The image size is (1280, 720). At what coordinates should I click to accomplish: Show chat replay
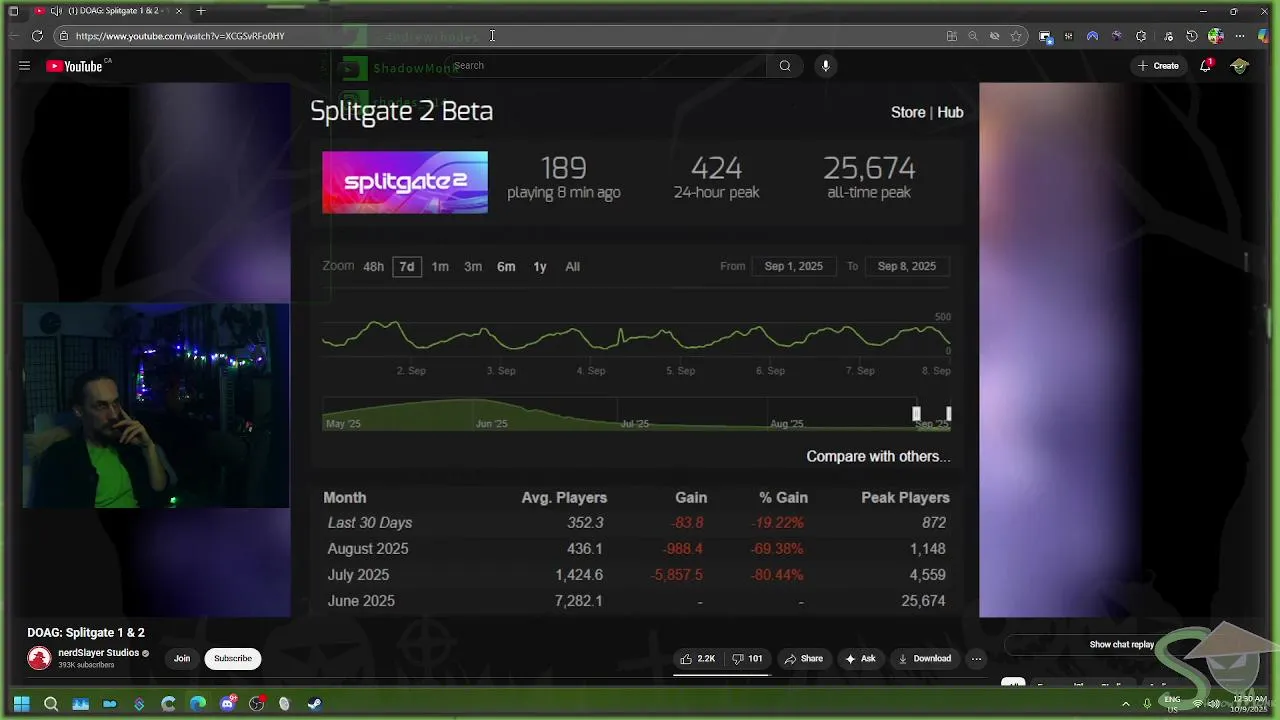tap(1121, 645)
